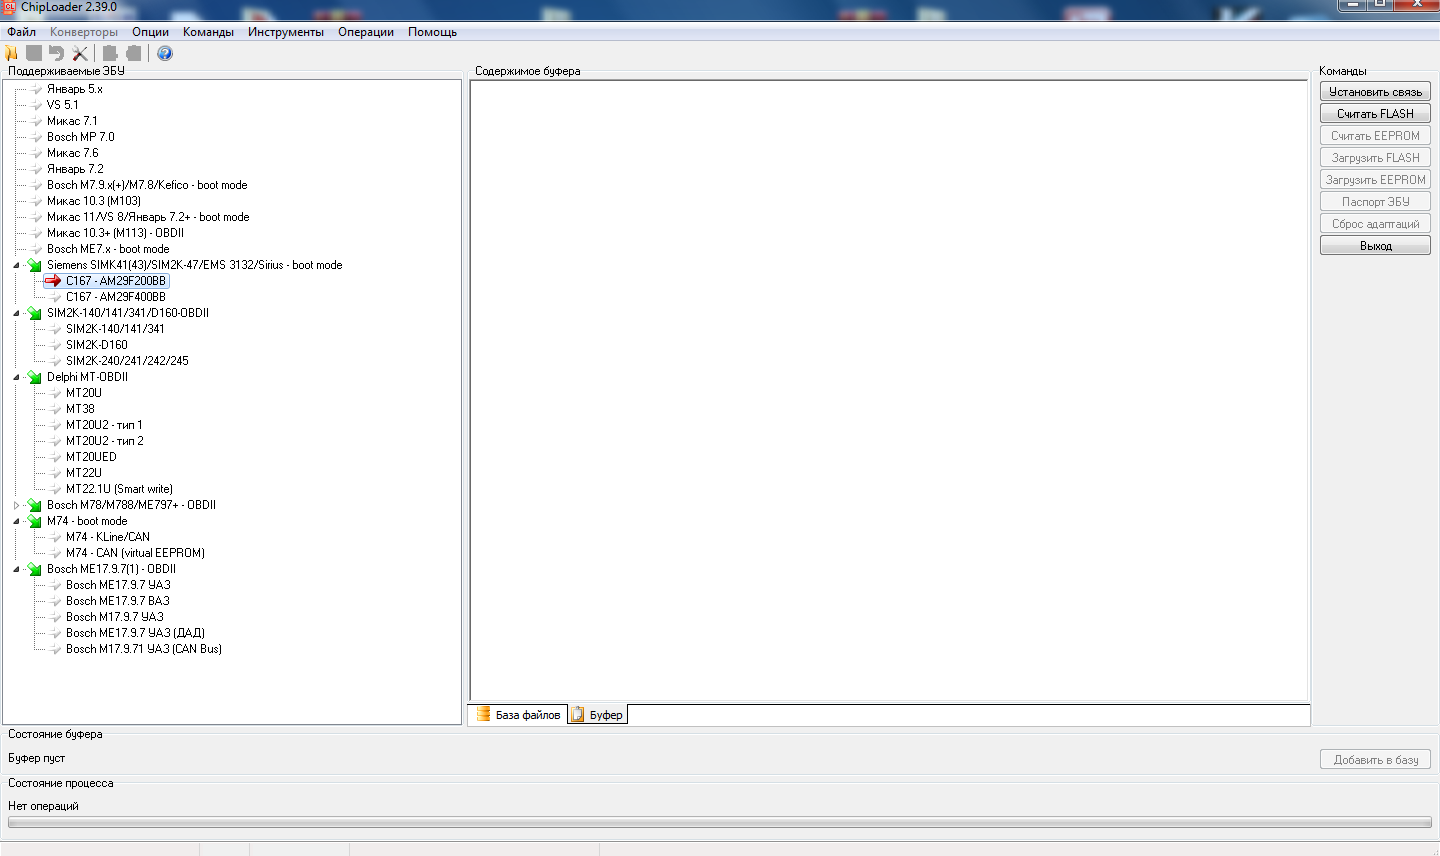This screenshot has height=856, width=1440.
Task: Click the wrench and screwdriver settings icon
Action: 80,53
